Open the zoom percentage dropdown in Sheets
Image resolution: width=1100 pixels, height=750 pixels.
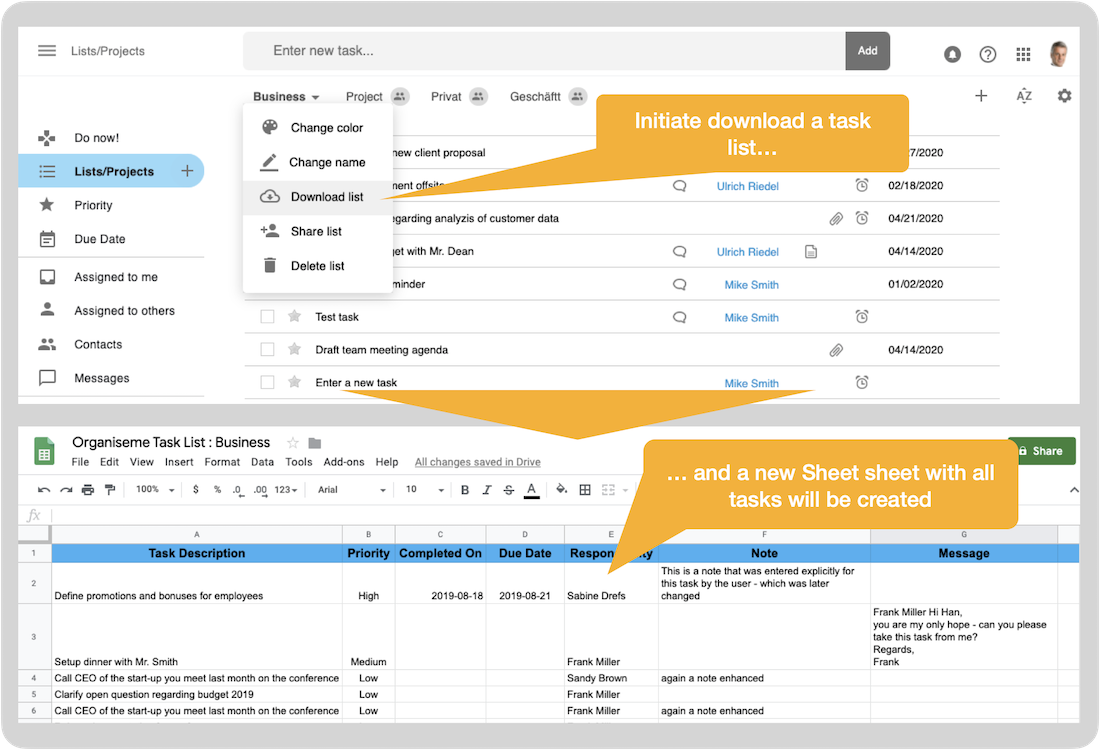tap(150, 490)
